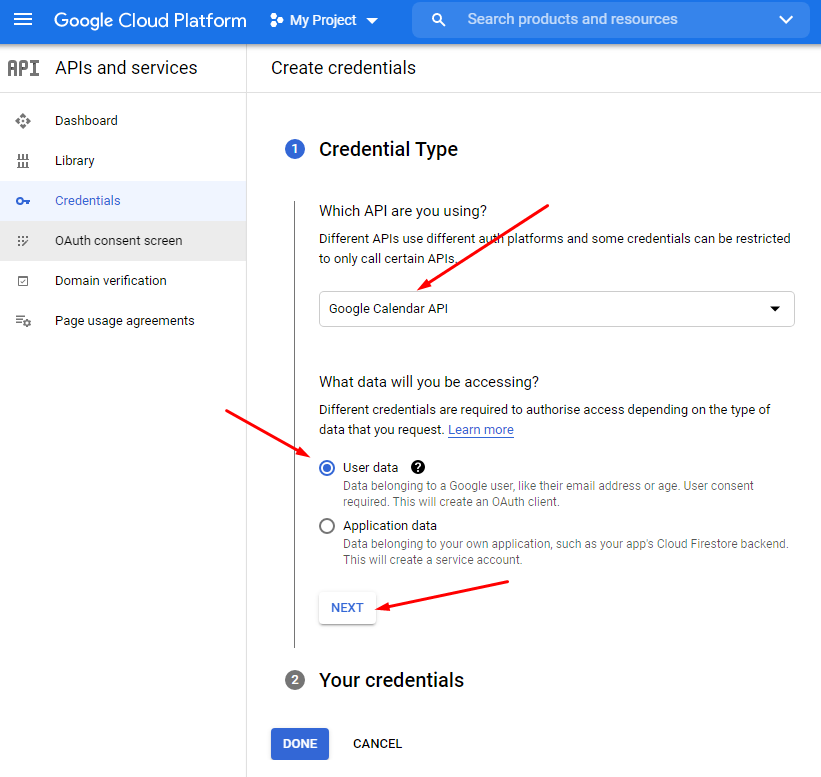The width and height of the screenshot is (821, 777).
Task: Click the Domain verification checkbox icon
Action: (23, 281)
